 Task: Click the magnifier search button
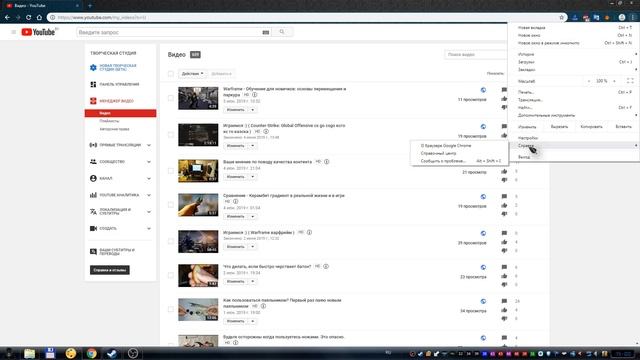pos(282,32)
